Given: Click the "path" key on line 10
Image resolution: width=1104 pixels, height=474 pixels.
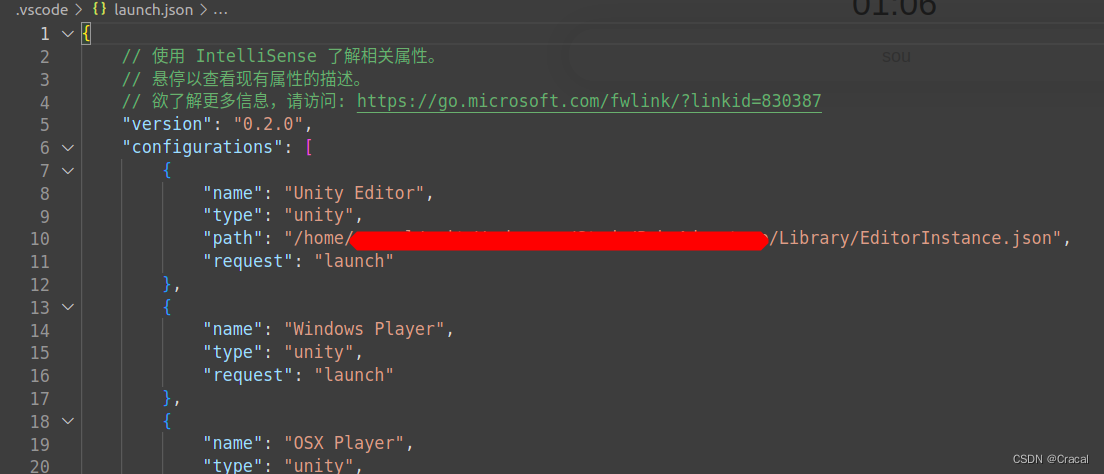Looking at the screenshot, I should [234, 238].
